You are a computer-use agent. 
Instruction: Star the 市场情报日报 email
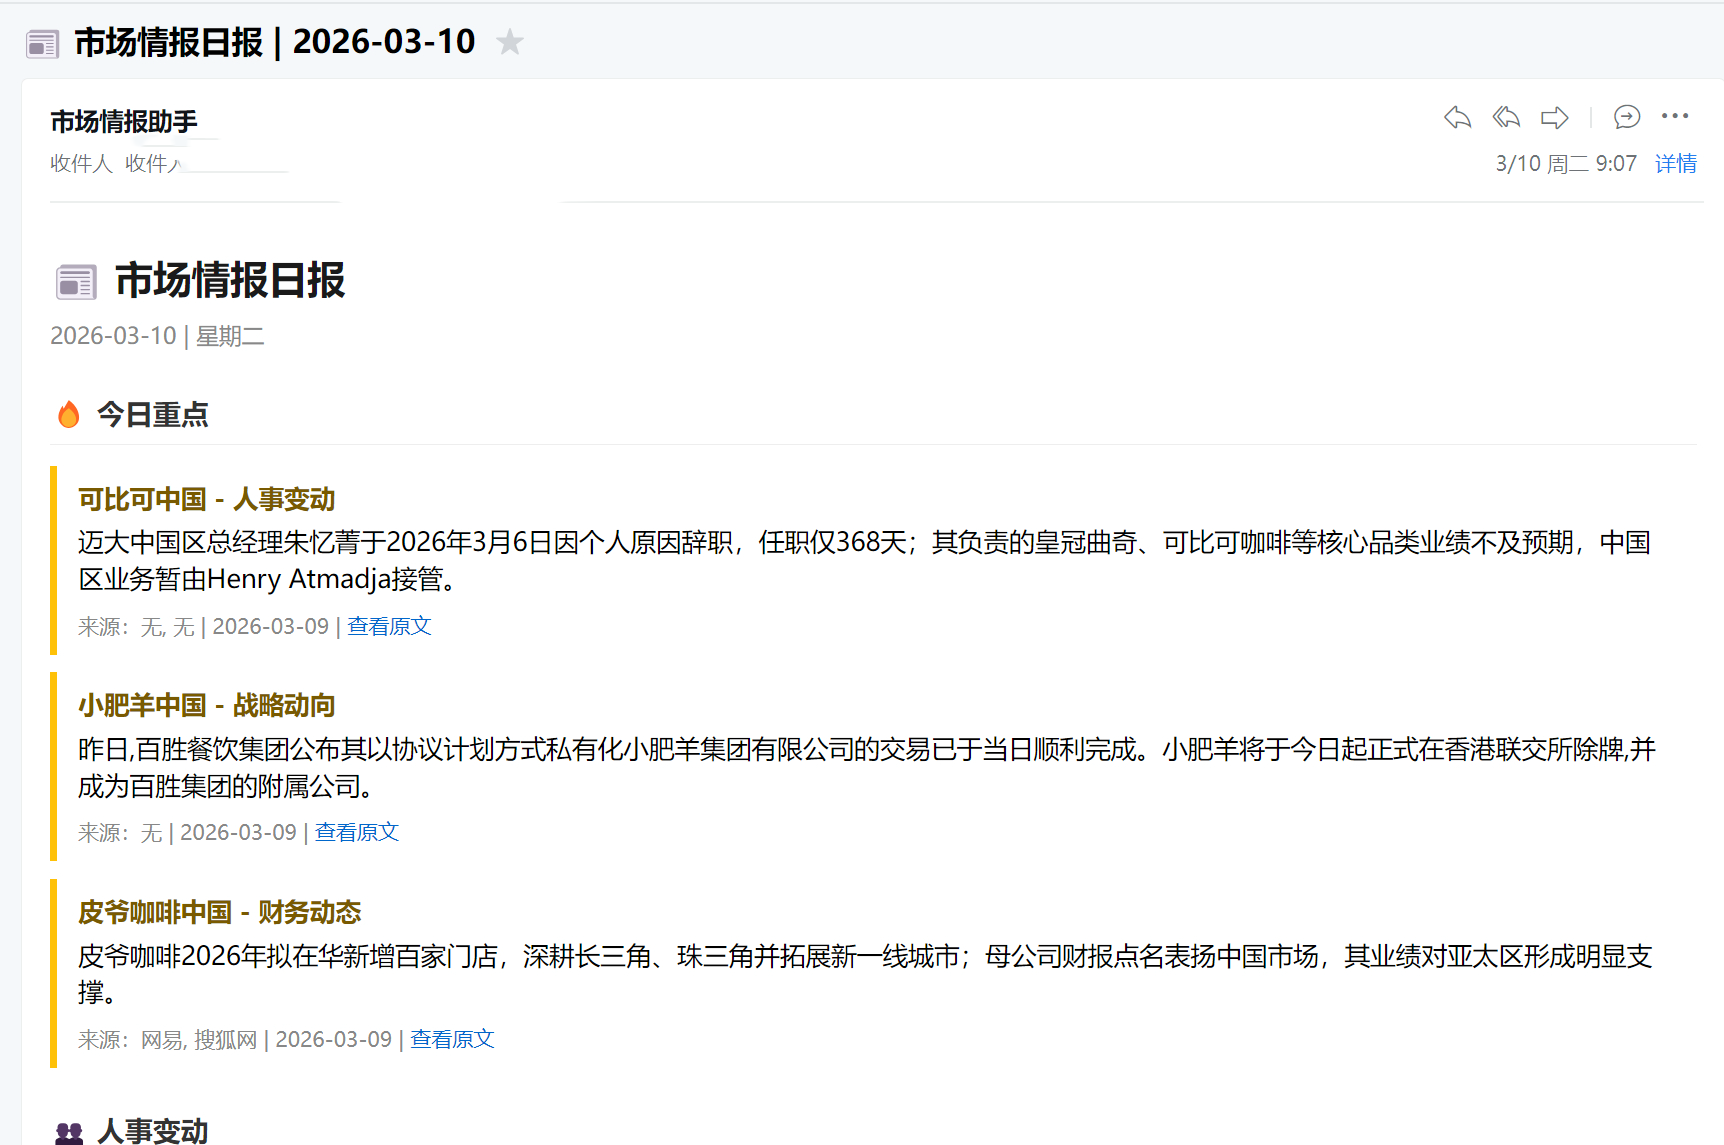click(510, 42)
